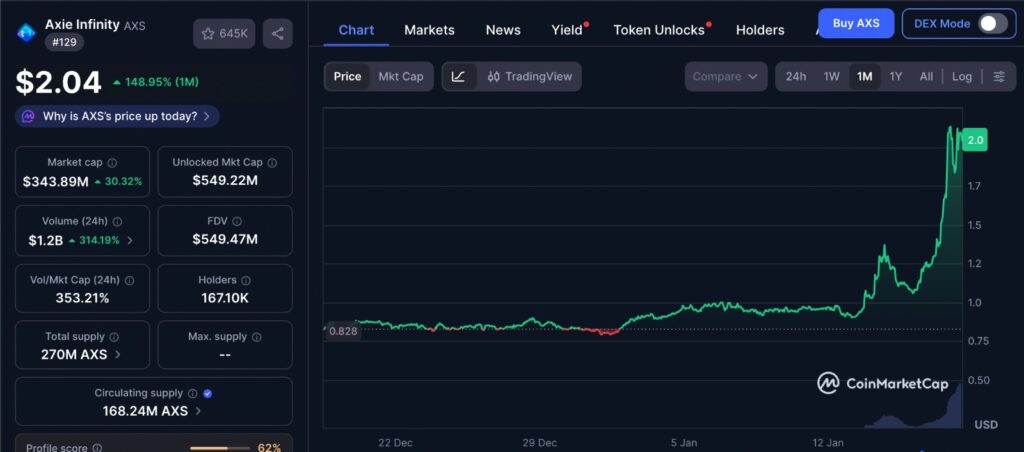Switch to the Markets tab

click(429, 30)
